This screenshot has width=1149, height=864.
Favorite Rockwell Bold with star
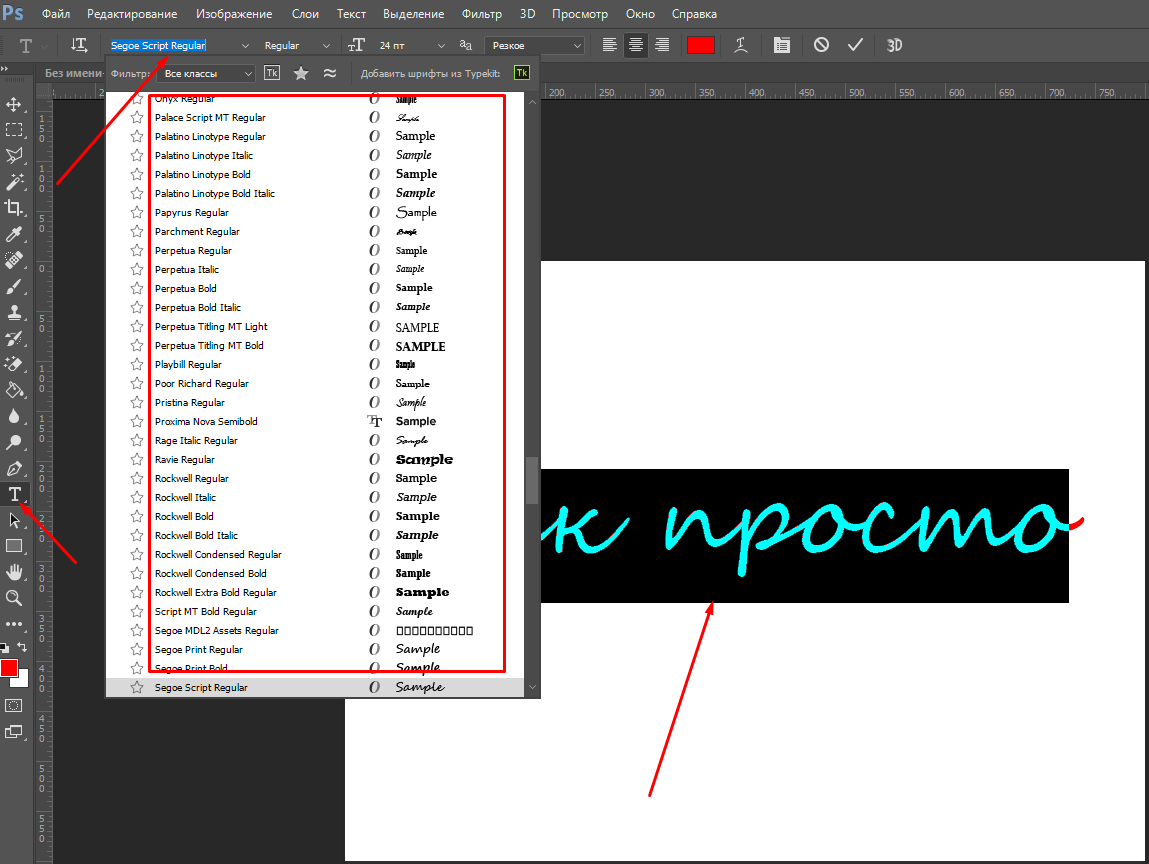(x=137, y=516)
